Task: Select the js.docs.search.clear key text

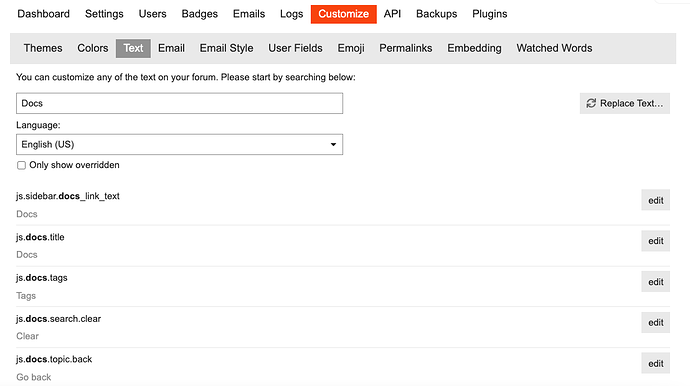Action: pos(59,319)
